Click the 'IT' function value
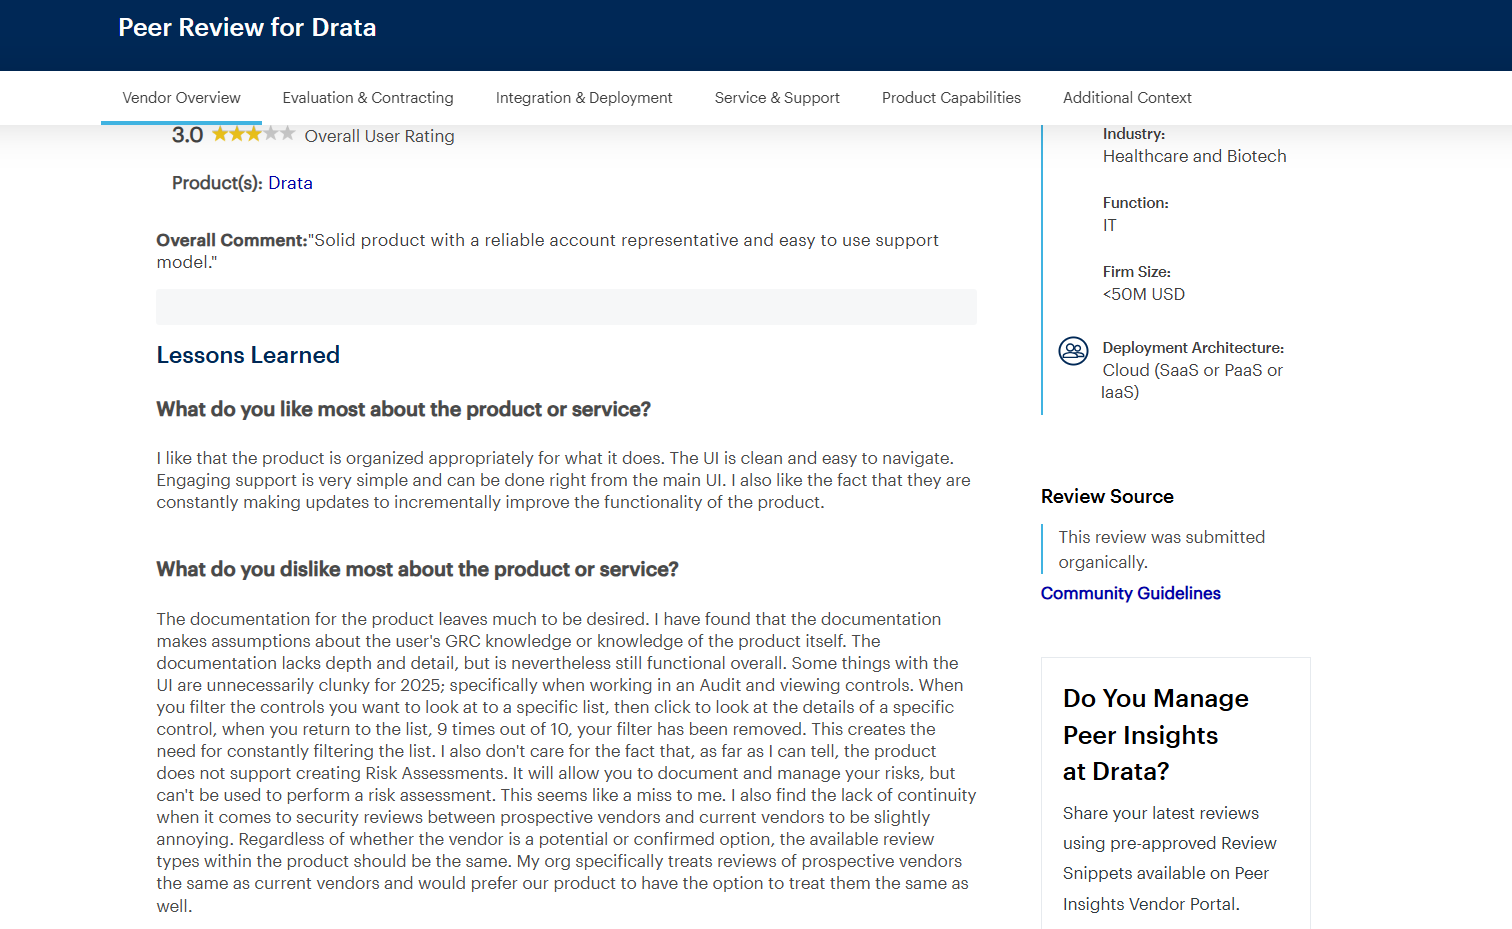 point(1109,225)
